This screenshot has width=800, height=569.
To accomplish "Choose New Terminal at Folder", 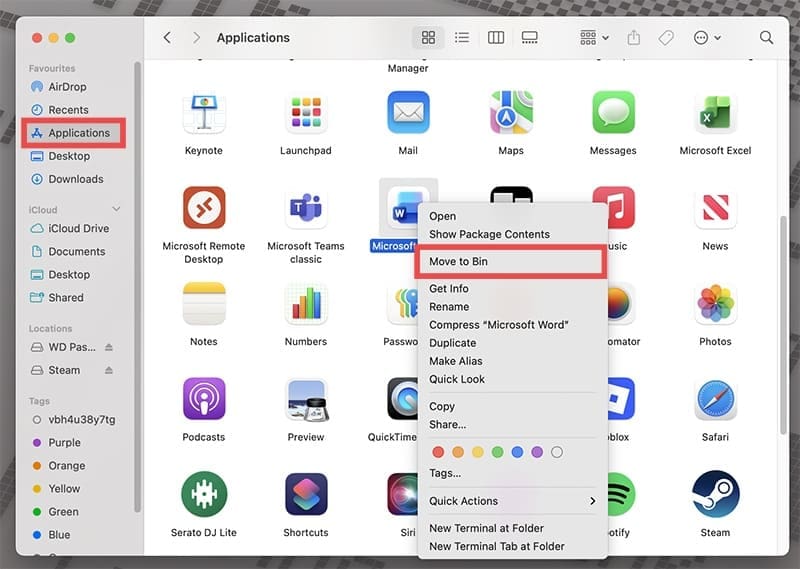I will (x=512, y=528).
